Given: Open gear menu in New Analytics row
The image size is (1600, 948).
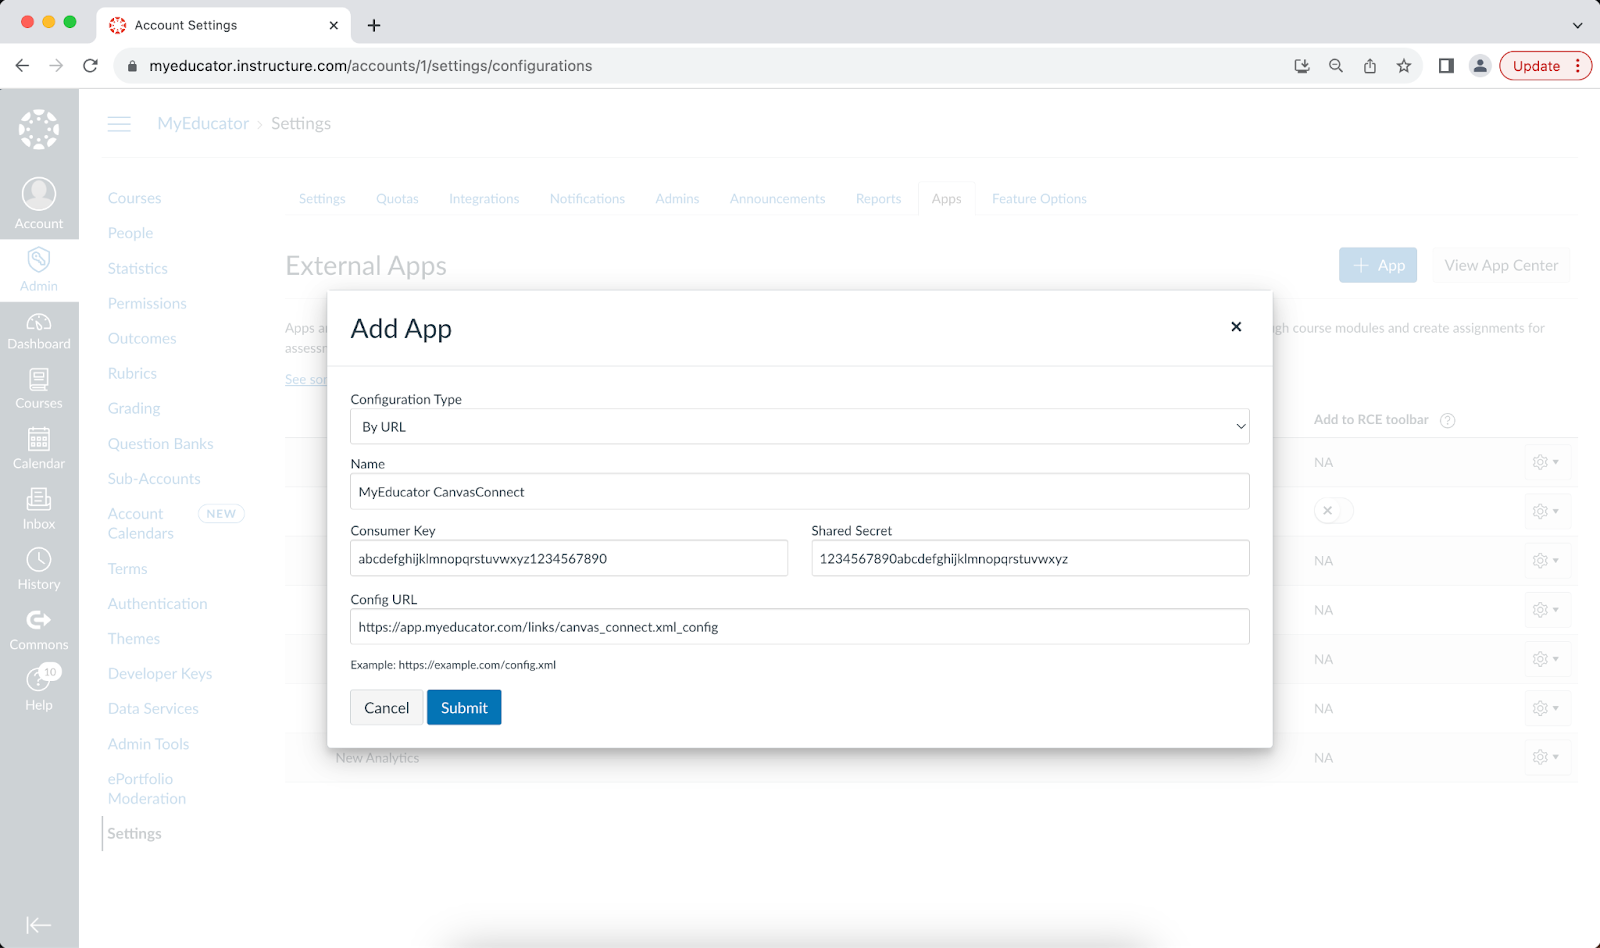Looking at the screenshot, I should pos(1546,757).
